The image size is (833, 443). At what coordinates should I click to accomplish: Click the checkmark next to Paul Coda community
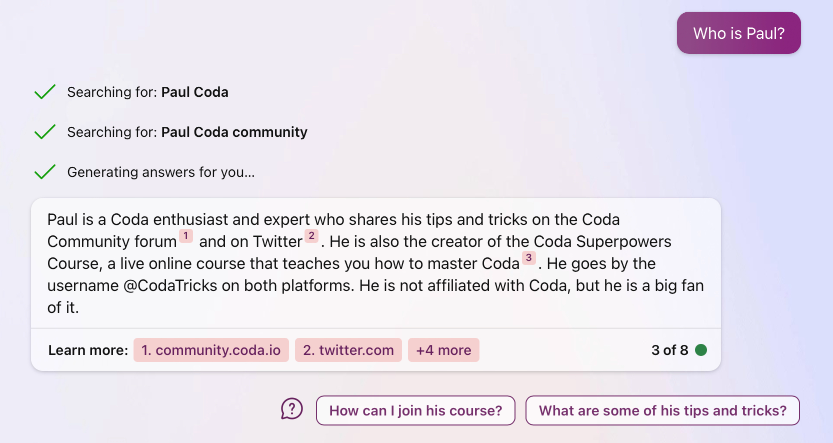[x=45, y=132]
